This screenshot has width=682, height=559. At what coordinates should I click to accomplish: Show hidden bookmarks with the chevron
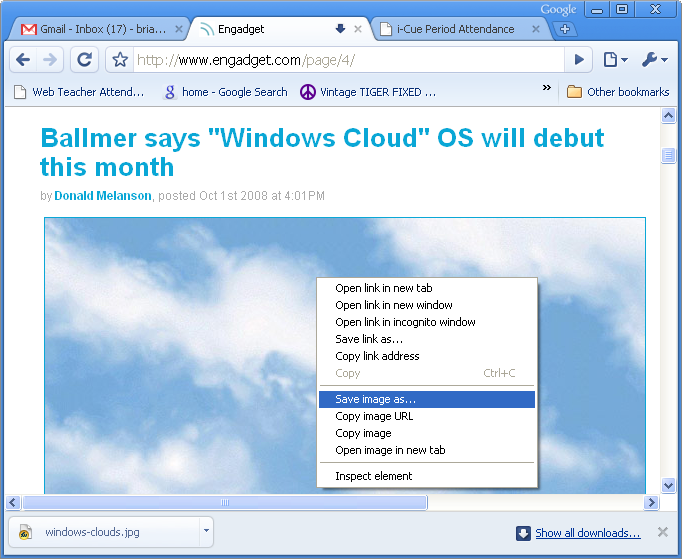[x=547, y=88]
